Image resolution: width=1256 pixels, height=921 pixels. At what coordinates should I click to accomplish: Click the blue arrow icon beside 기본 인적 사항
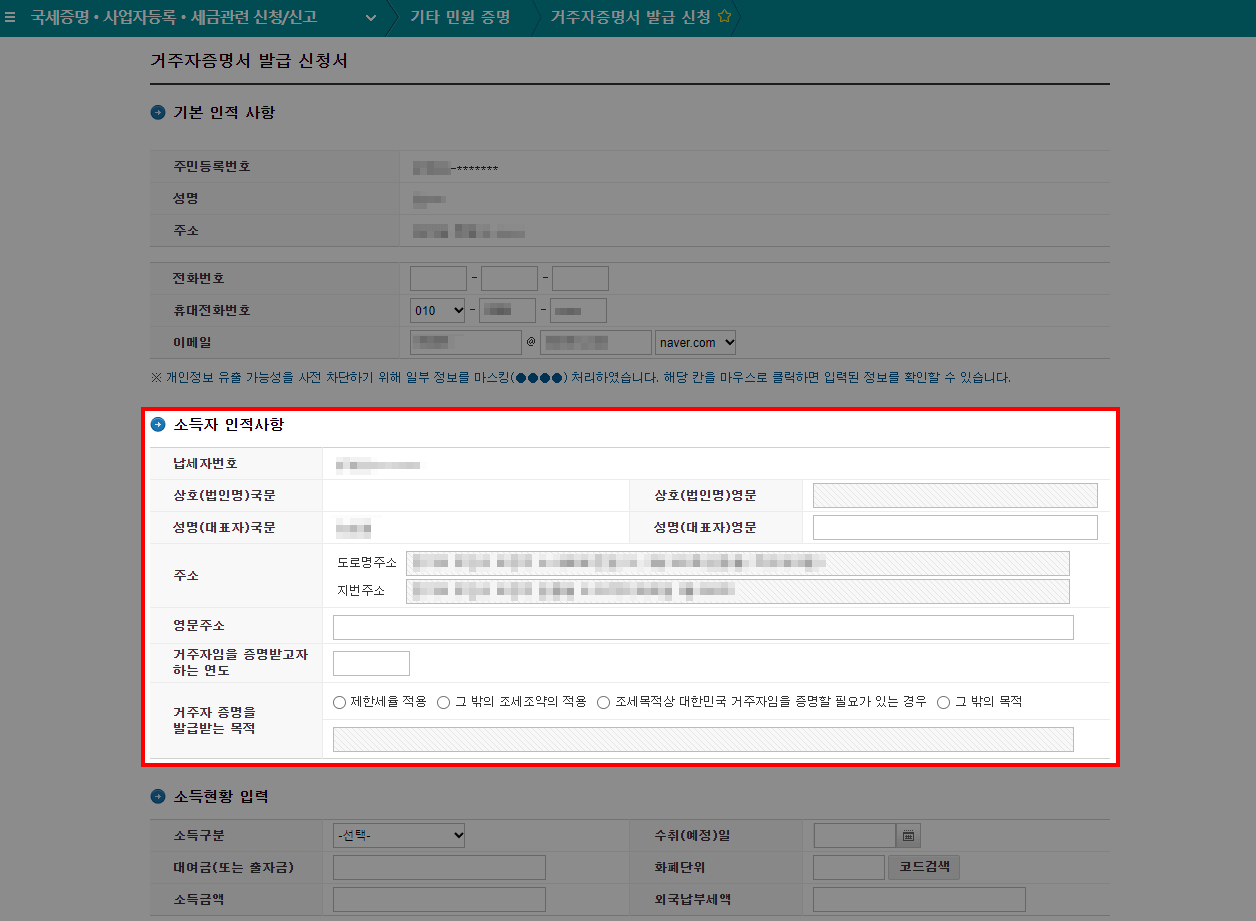157,112
